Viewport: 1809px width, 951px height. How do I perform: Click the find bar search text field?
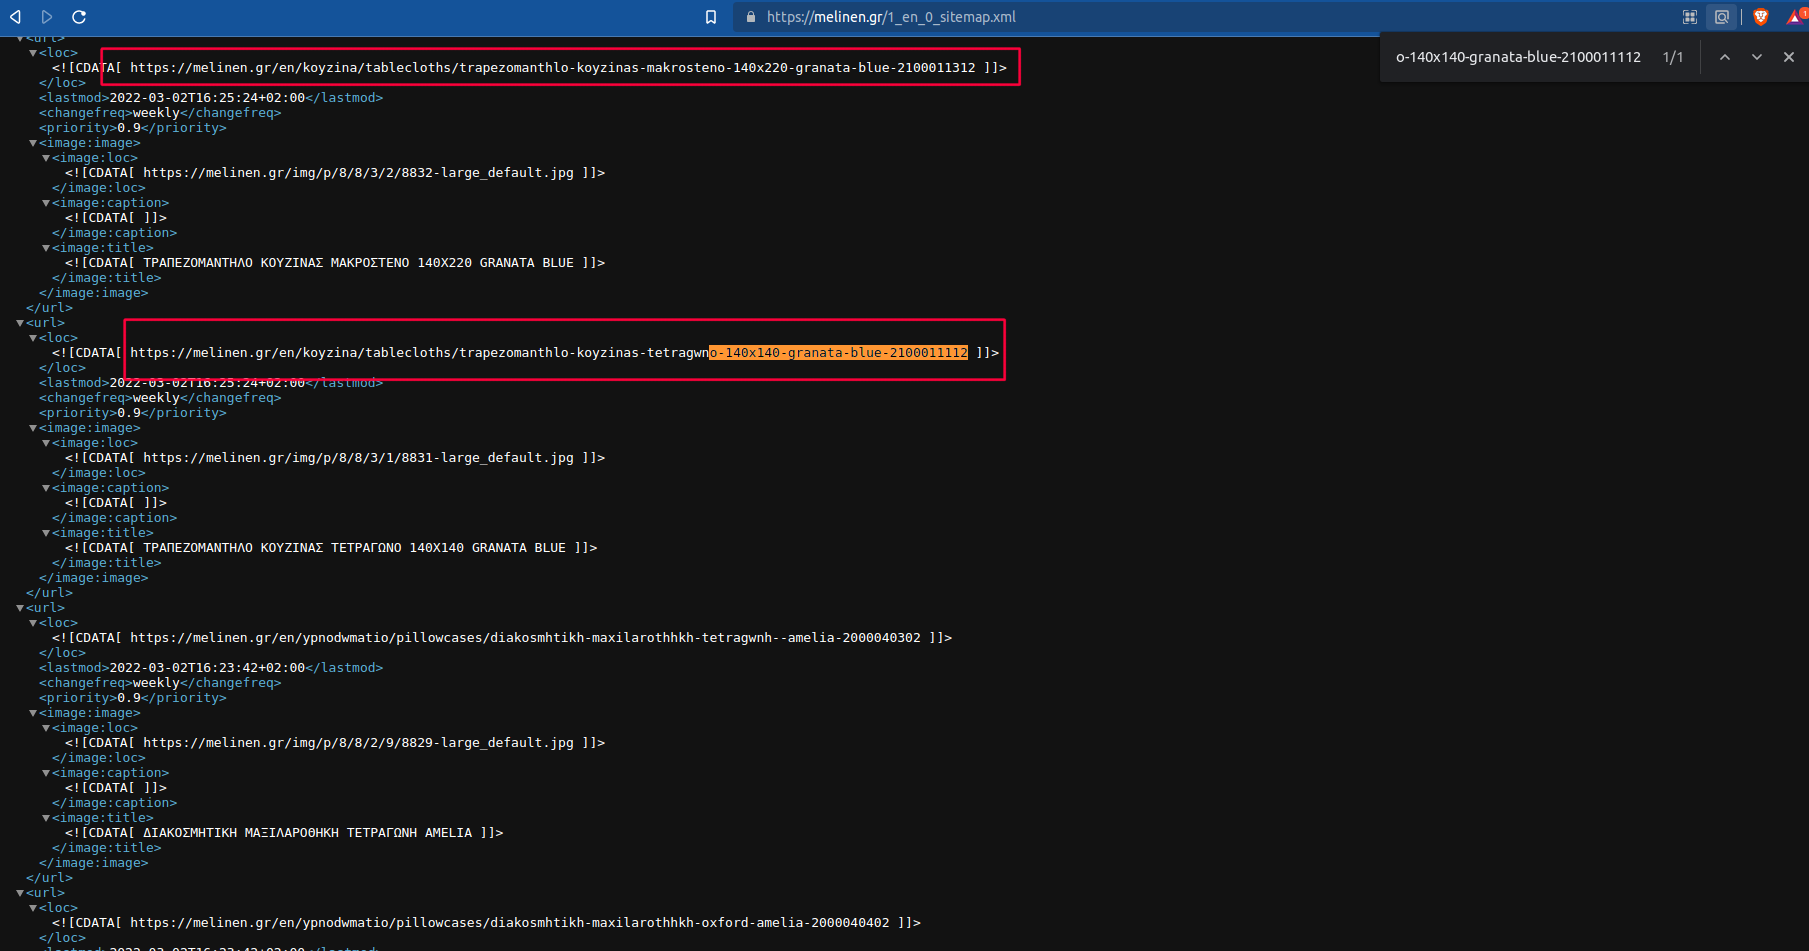pos(1517,57)
